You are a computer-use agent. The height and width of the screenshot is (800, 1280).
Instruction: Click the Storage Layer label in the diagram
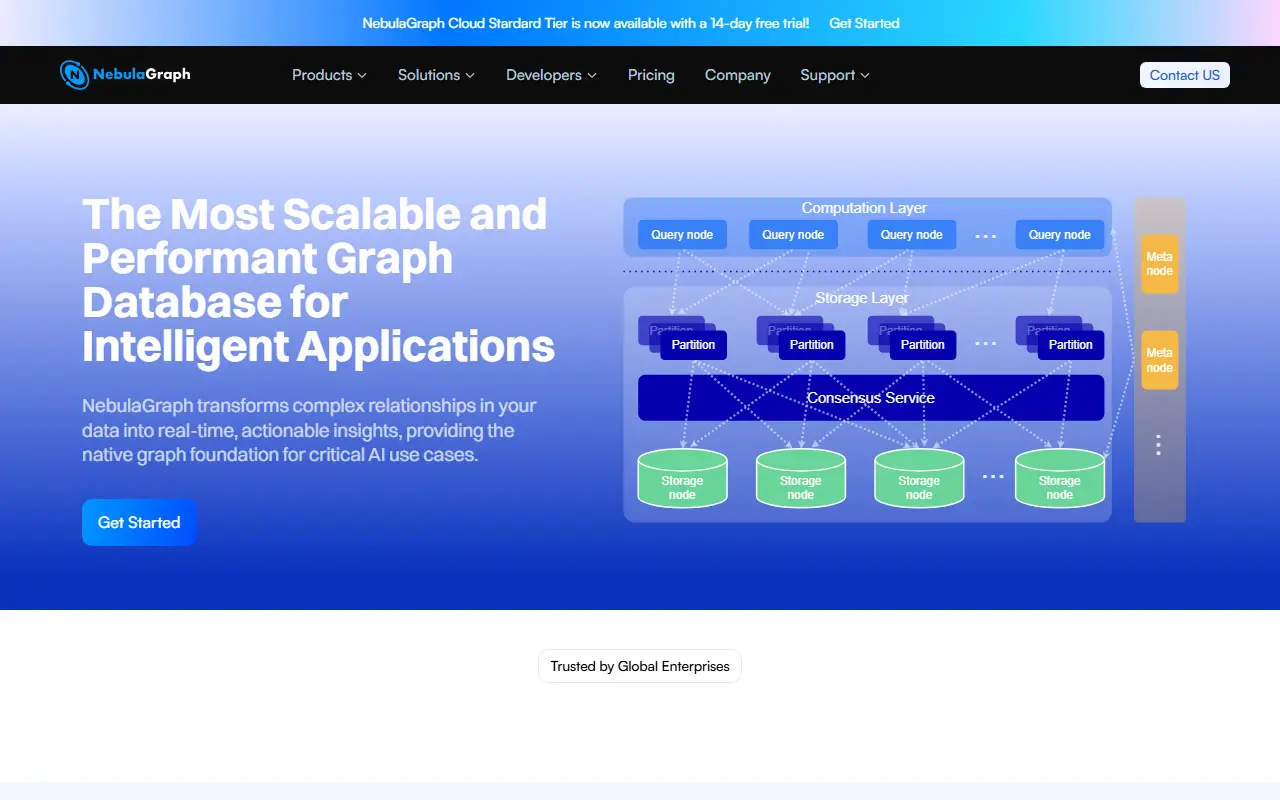click(862, 298)
